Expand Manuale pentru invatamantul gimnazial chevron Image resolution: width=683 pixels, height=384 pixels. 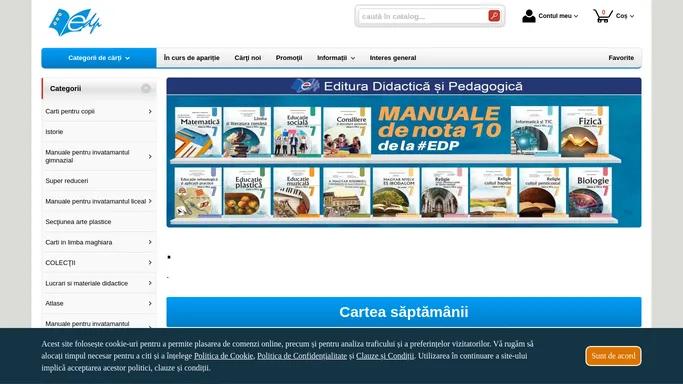150,156
